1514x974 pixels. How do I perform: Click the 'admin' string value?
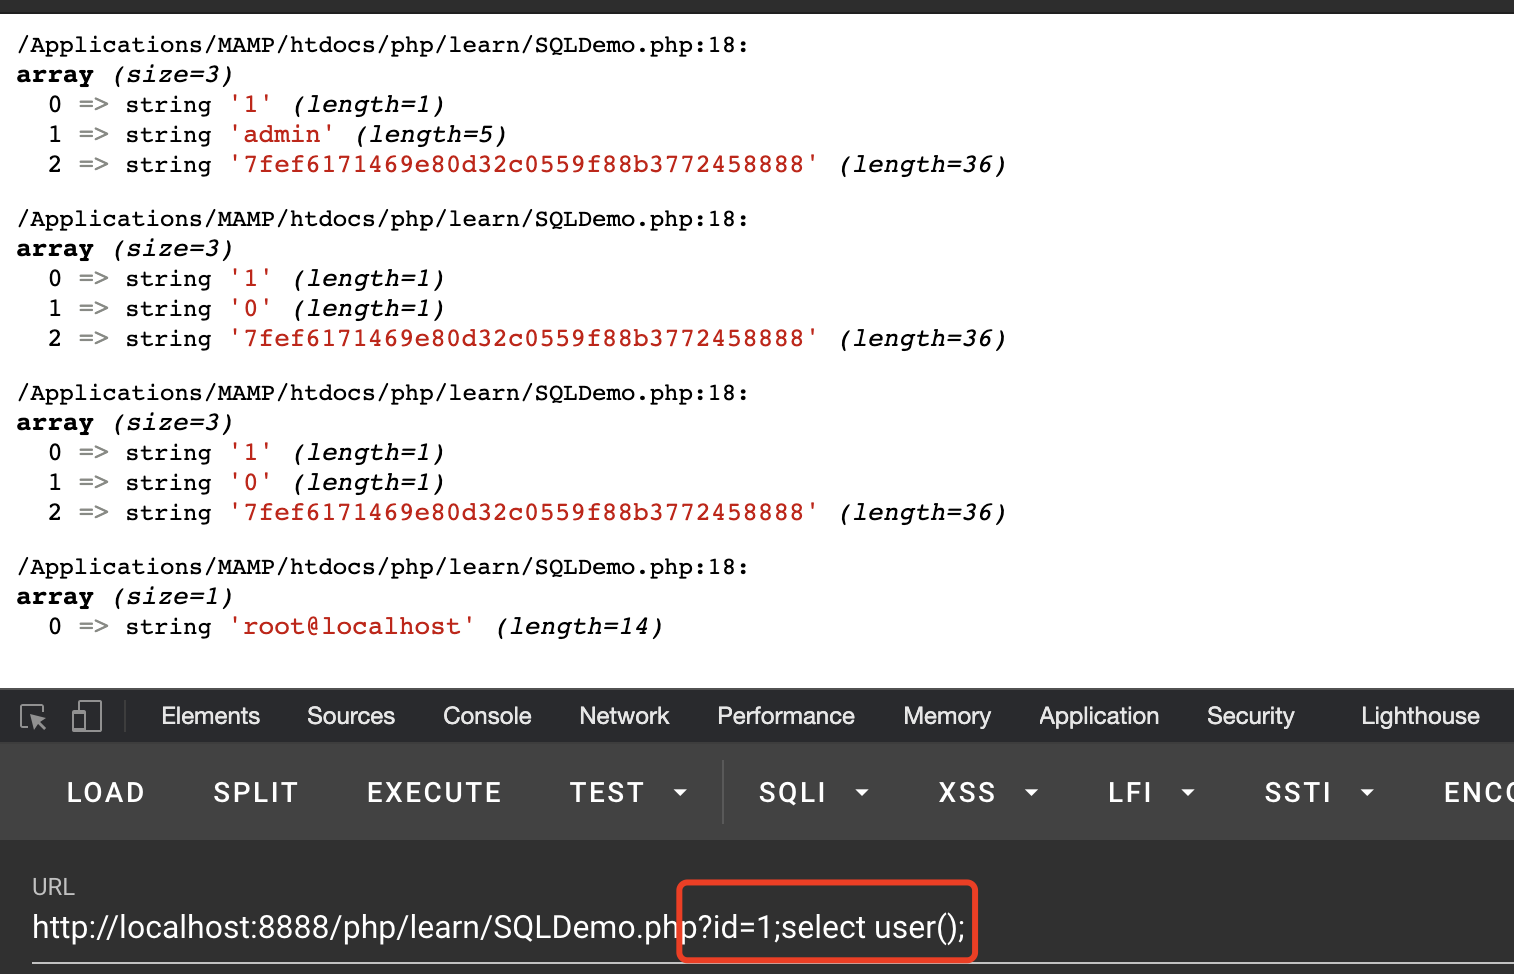click(x=282, y=135)
